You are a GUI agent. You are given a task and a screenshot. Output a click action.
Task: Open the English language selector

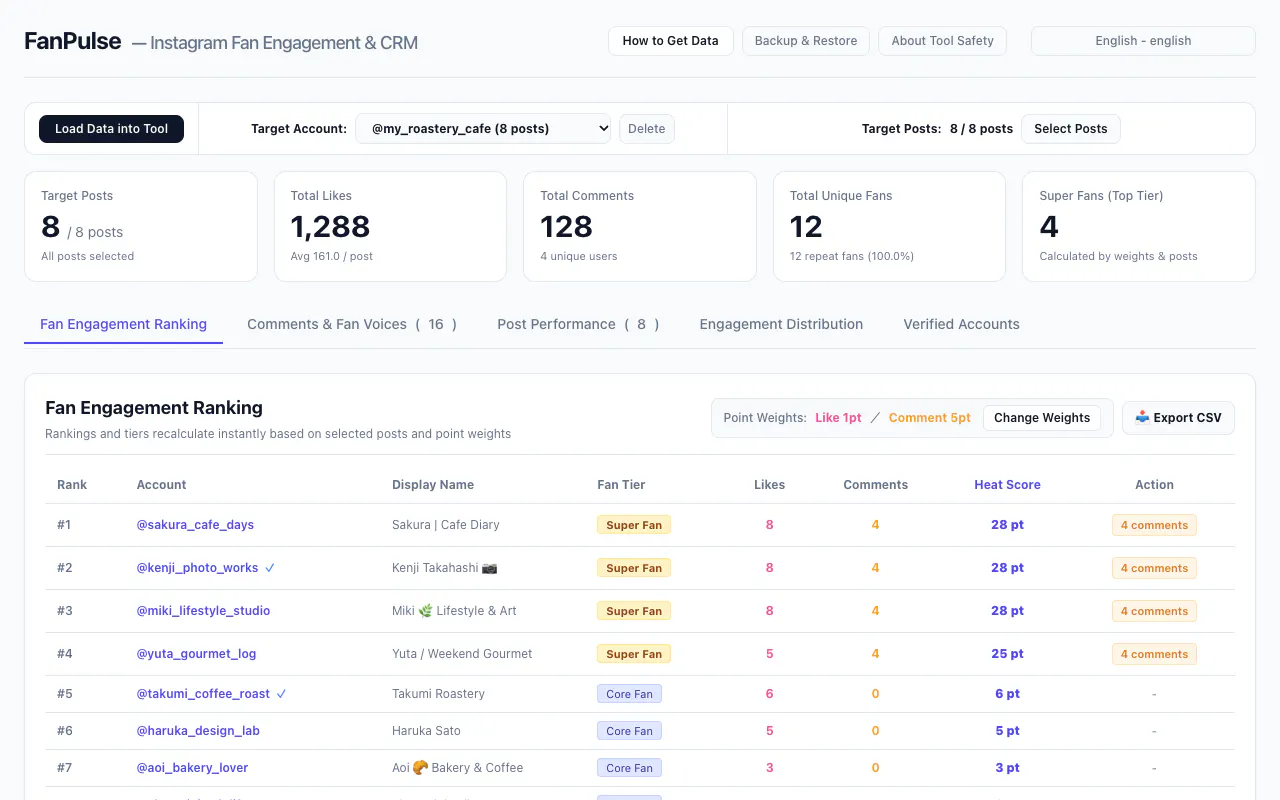1143,41
